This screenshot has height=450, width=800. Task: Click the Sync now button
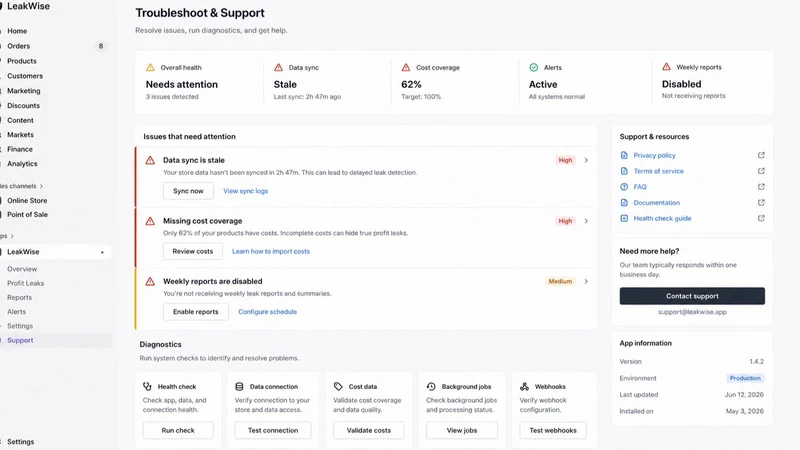[188, 191]
